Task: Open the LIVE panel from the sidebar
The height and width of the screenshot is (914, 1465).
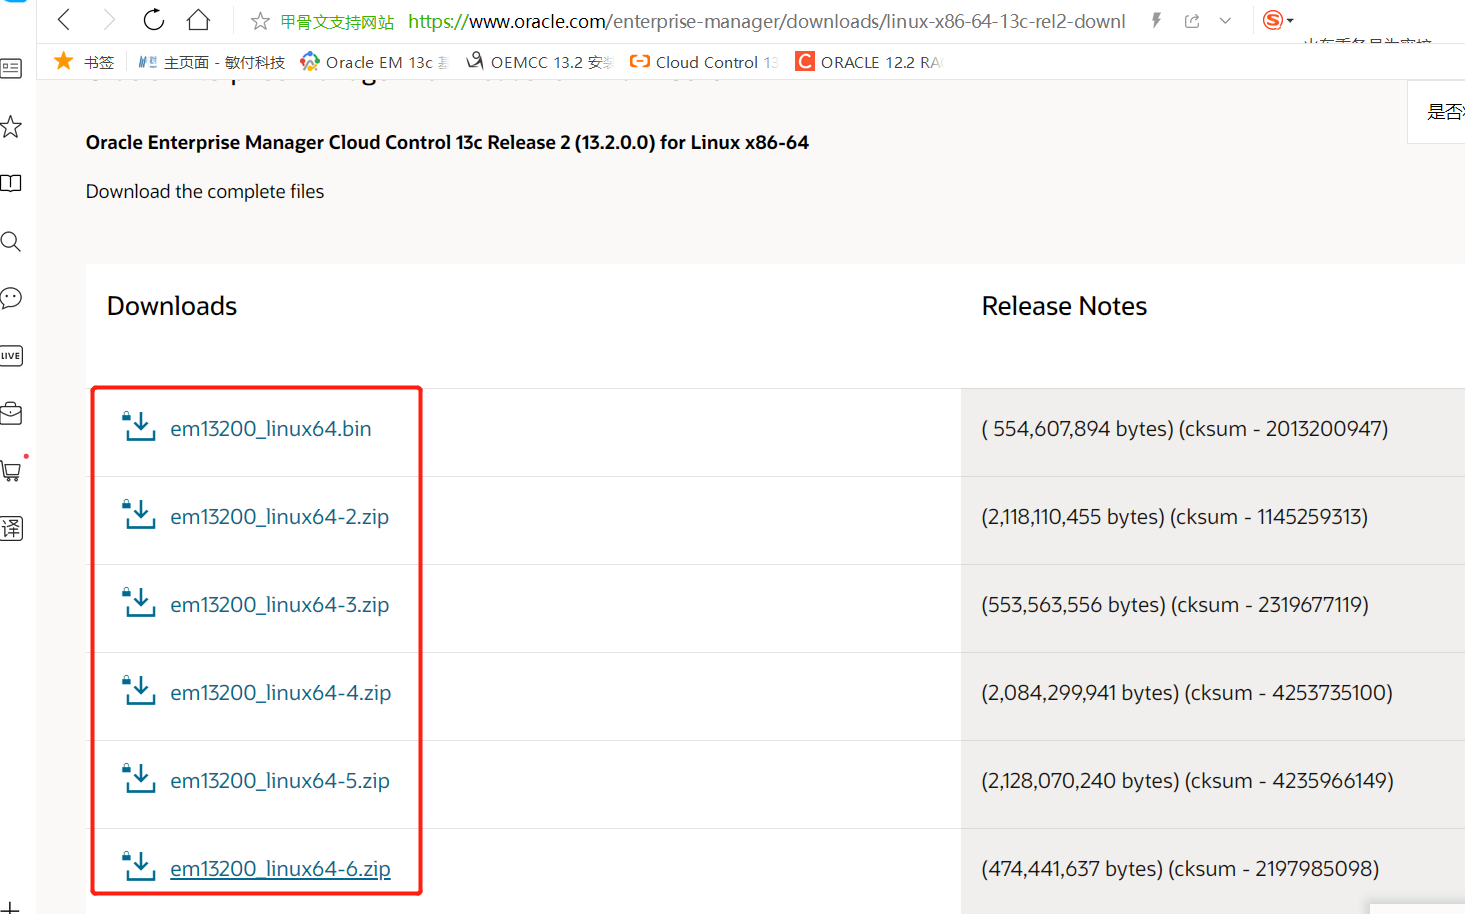Action: click(x=12, y=355)
